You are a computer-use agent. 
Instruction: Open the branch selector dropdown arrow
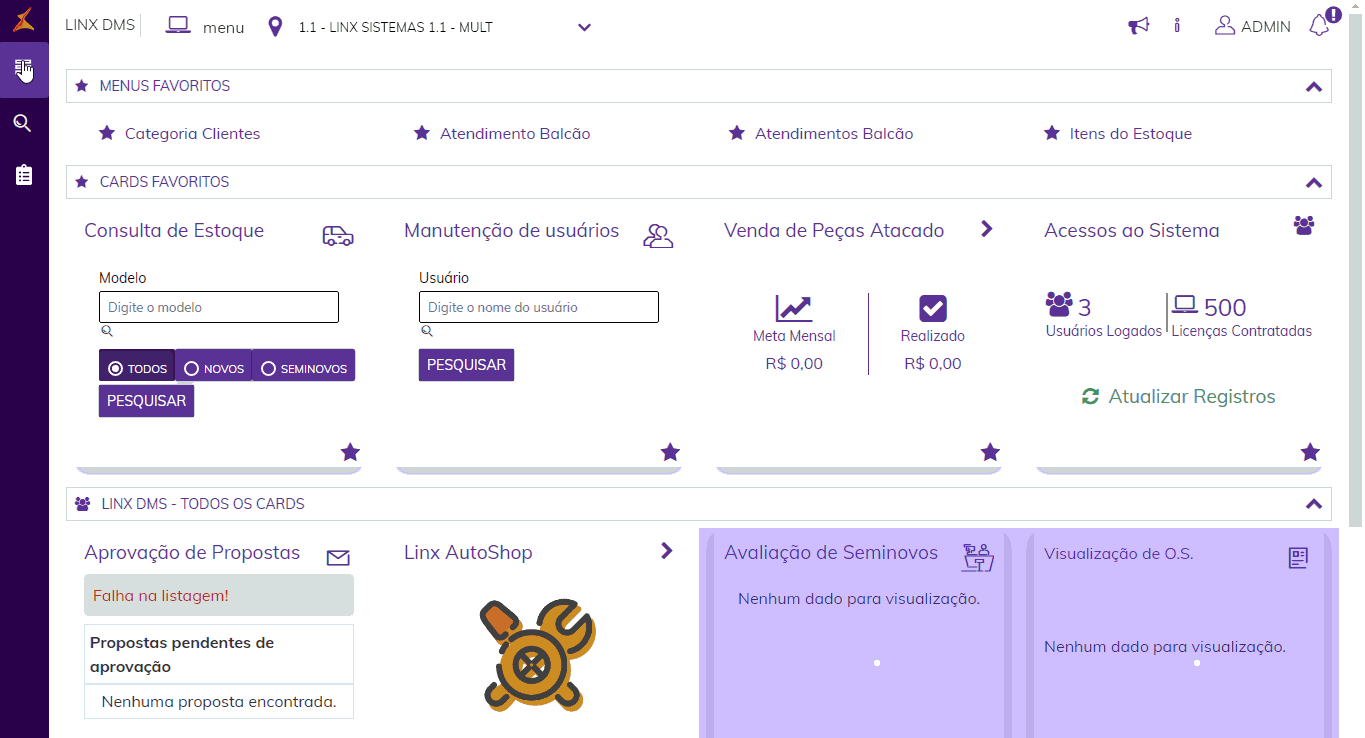[x=585, y=27]
